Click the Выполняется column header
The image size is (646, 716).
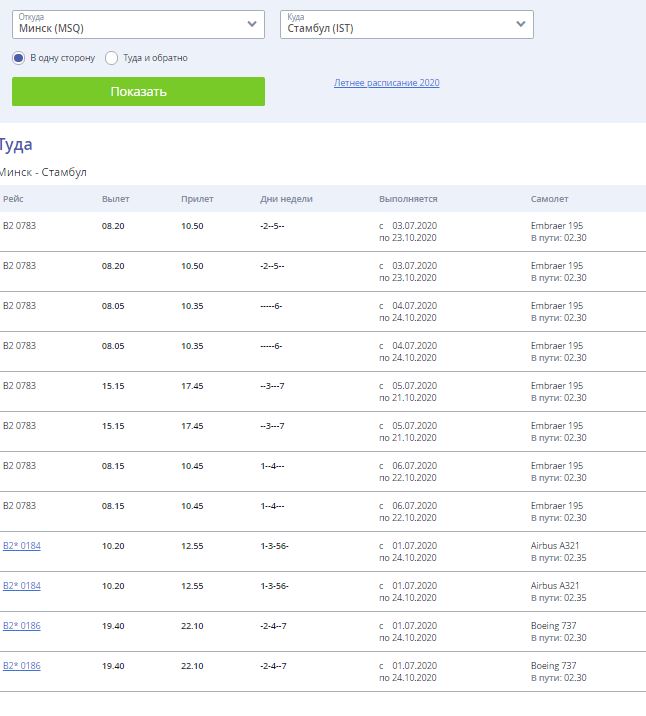coord(408,199)
